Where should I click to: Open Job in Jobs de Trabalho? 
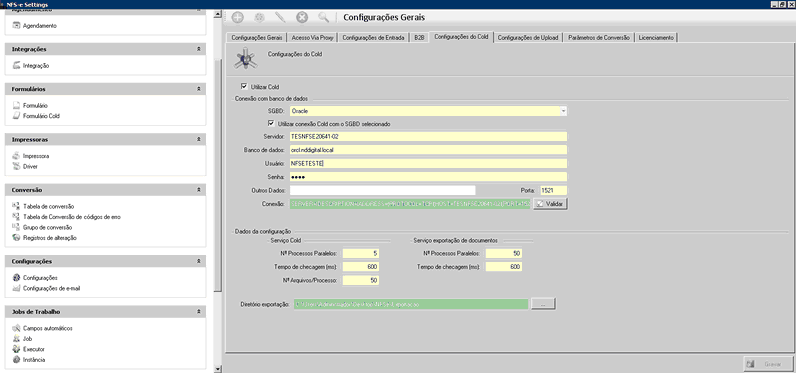pyautogui.click(x=27, y=338)
